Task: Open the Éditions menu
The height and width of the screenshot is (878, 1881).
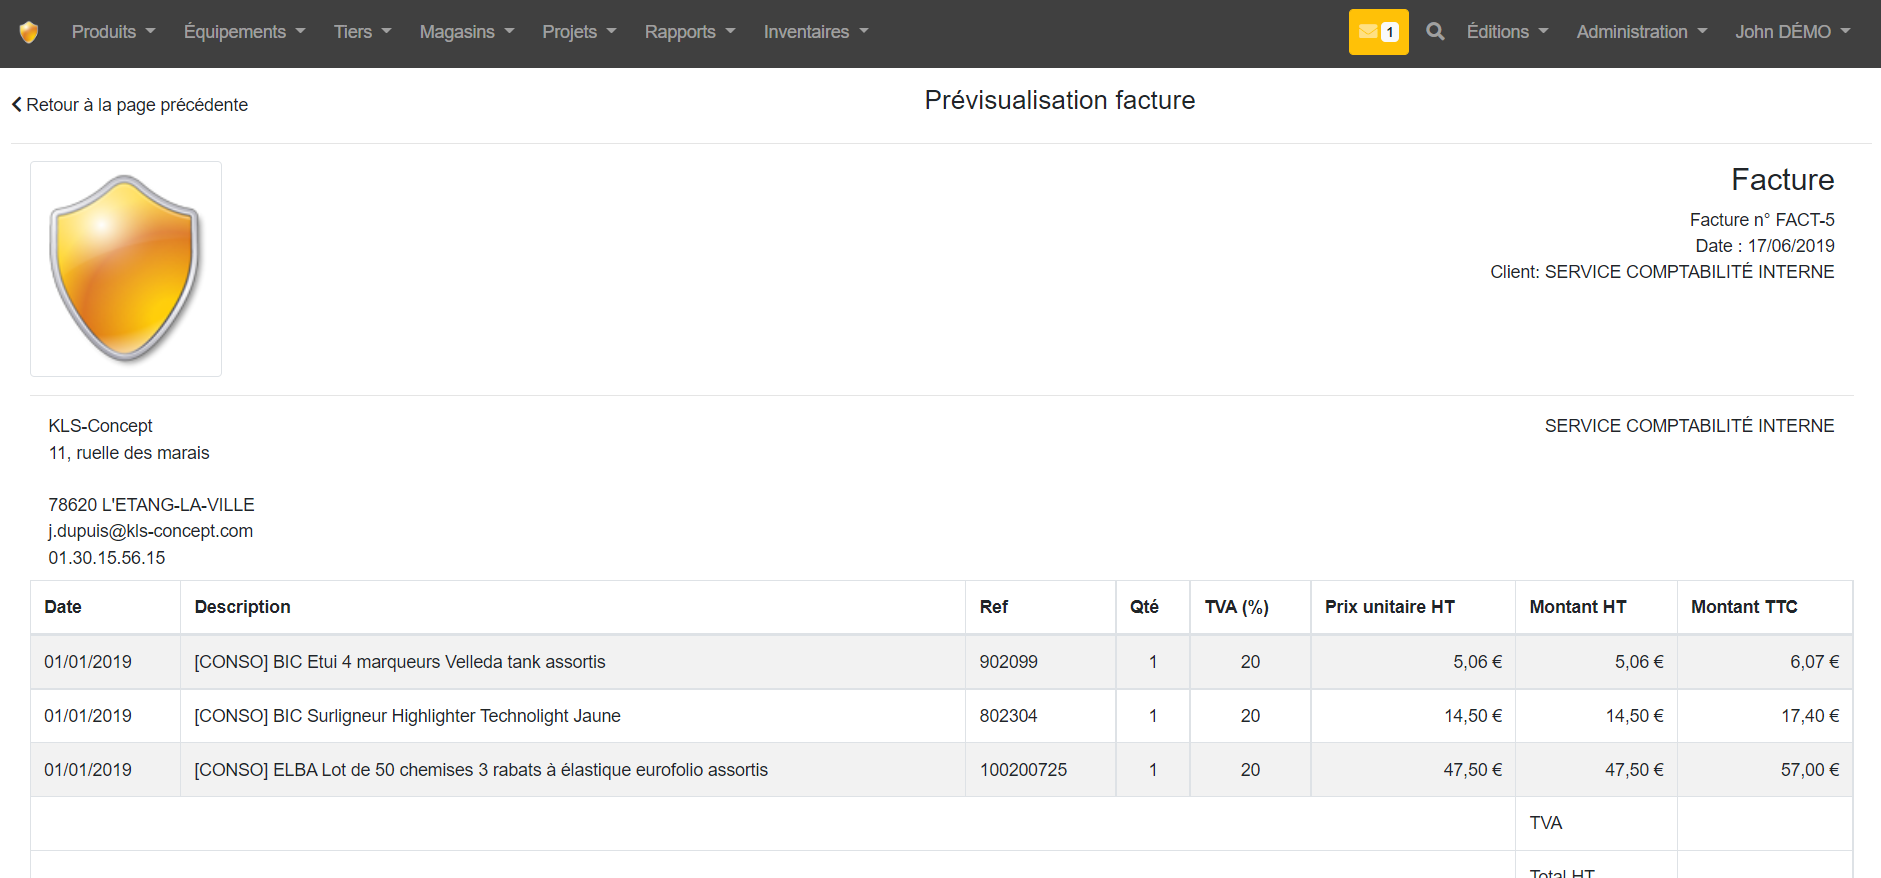Action: (x=1507, y=32)
